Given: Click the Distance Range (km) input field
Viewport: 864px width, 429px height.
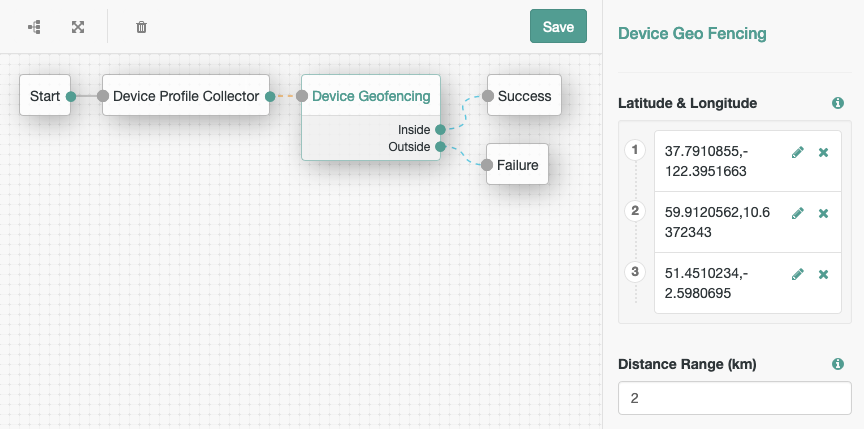Looking at the screenshot, I should [x=735, y=398].
